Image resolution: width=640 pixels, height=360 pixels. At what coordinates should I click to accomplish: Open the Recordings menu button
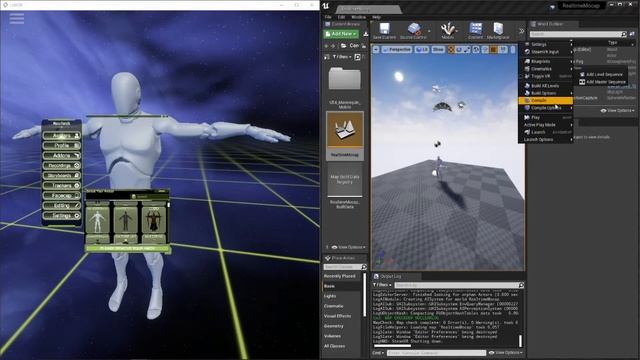click(62, 165)
